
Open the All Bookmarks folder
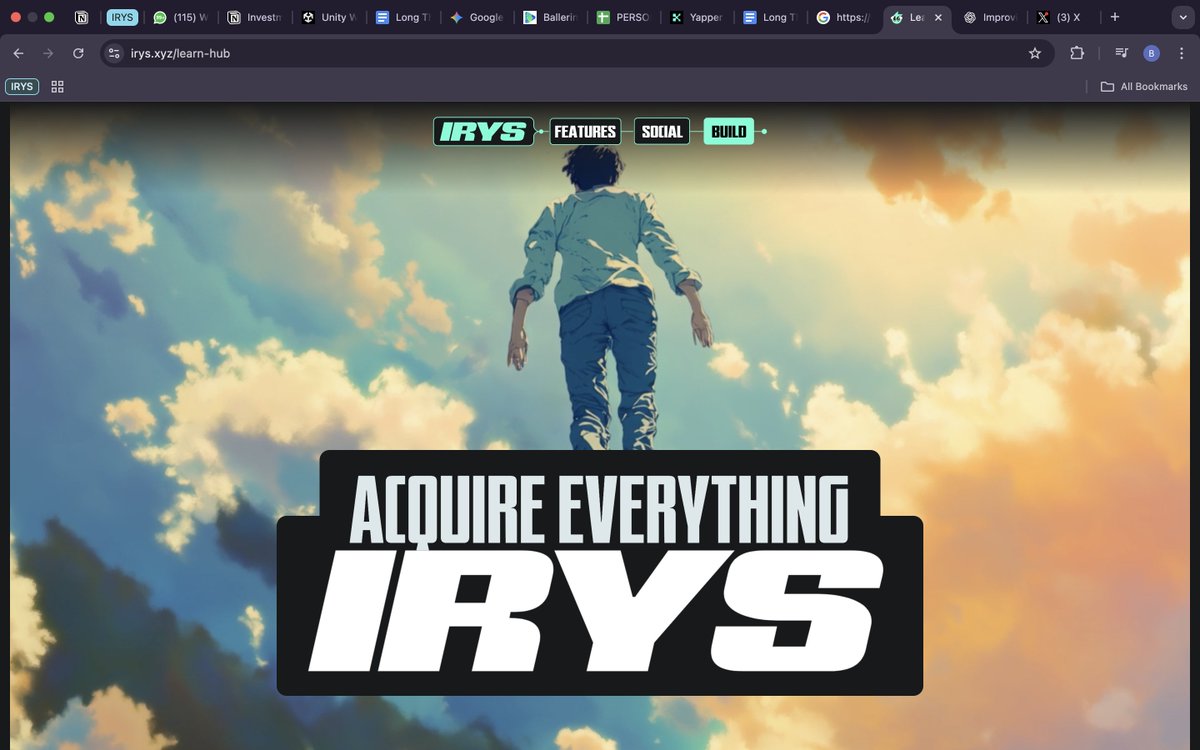1144,87
